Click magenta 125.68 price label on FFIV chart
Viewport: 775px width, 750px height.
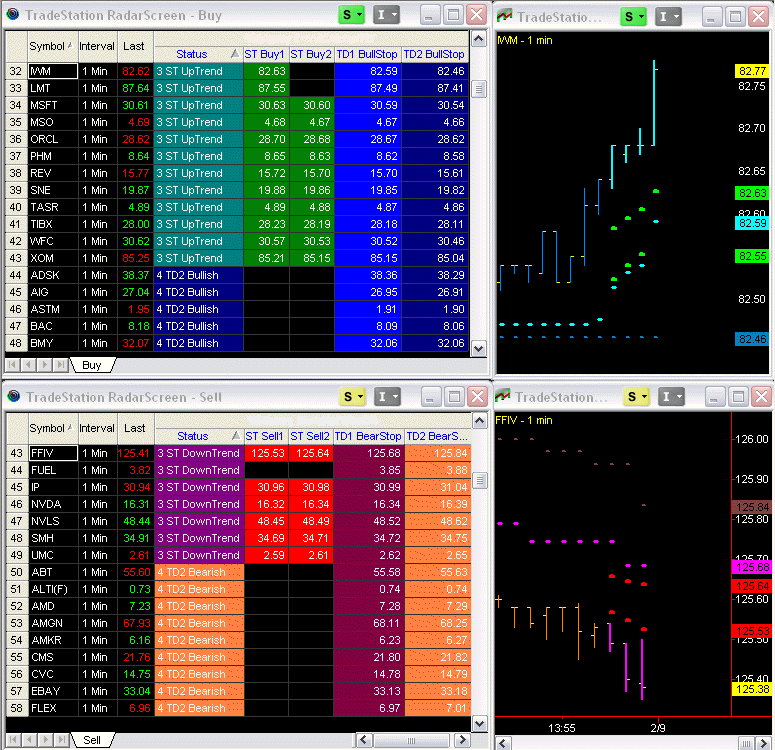tap(752, 567)
